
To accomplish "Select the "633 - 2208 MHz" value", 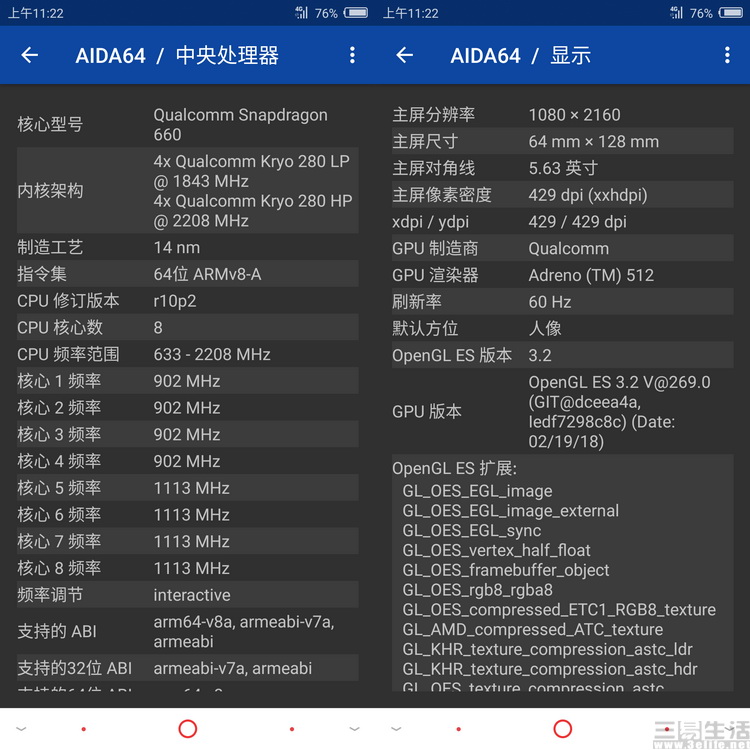I will point(212,354).
